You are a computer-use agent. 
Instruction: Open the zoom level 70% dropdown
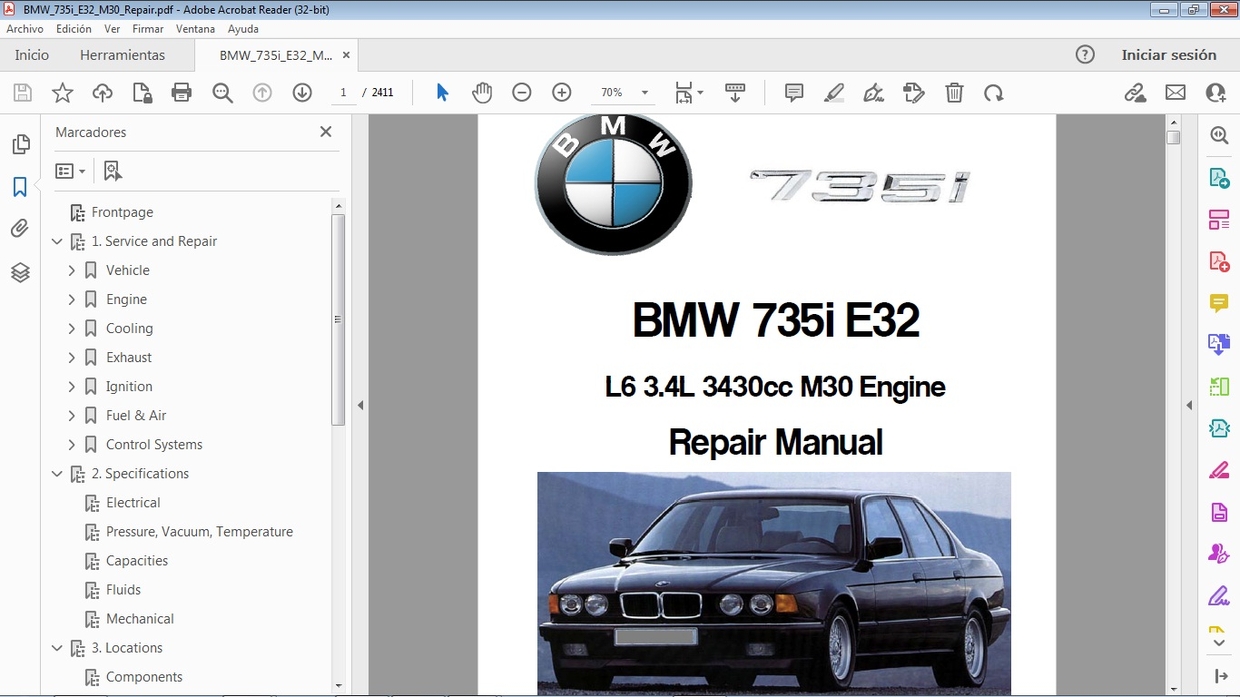pyautogui.click(x=645, y=93)
